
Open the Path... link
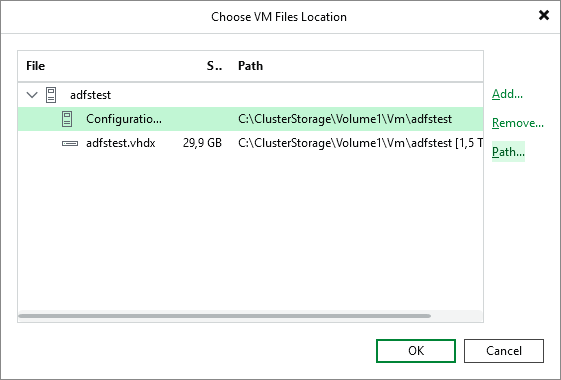[x=508, y=152]
